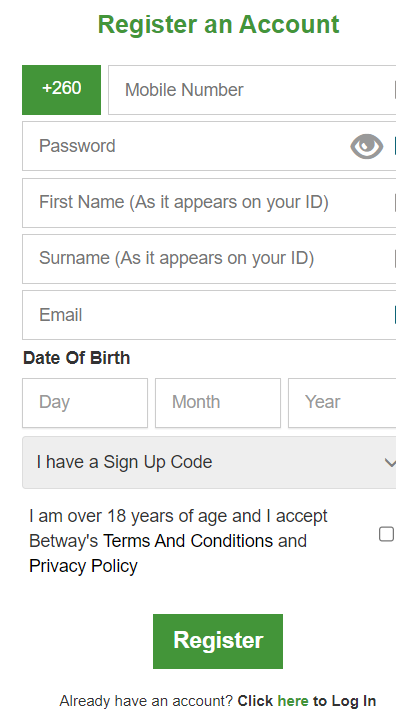Tick the over 18 terms checkbox
This screenshot has height=725, width=396.
pos(386,534)
